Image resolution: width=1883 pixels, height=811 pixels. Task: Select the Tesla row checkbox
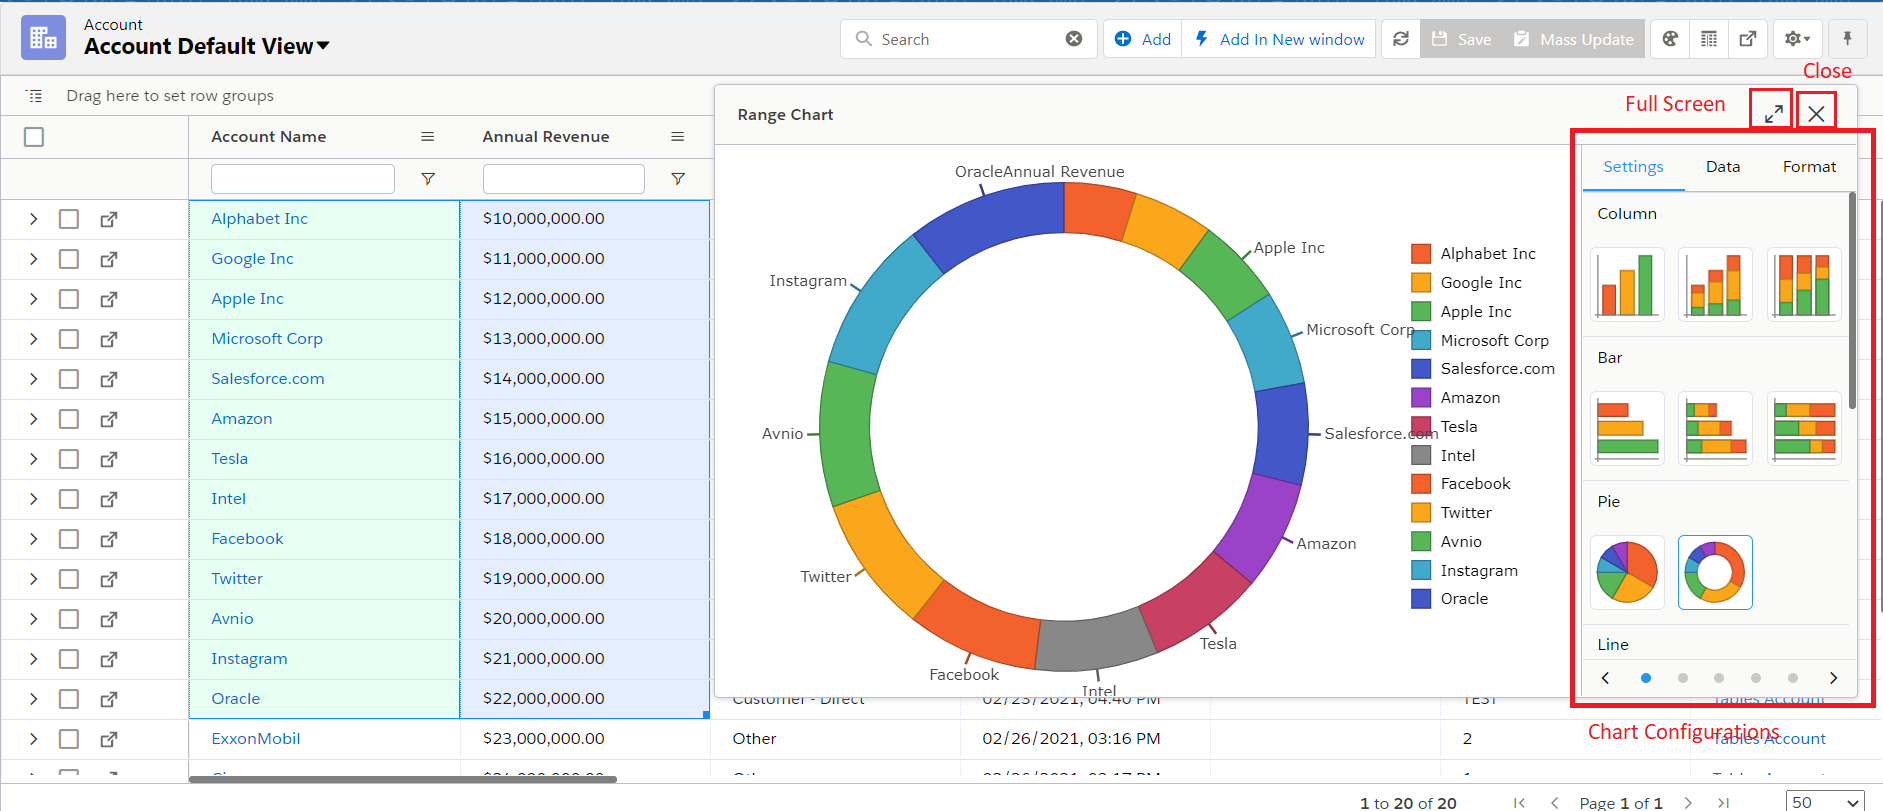tap(69, 459)
